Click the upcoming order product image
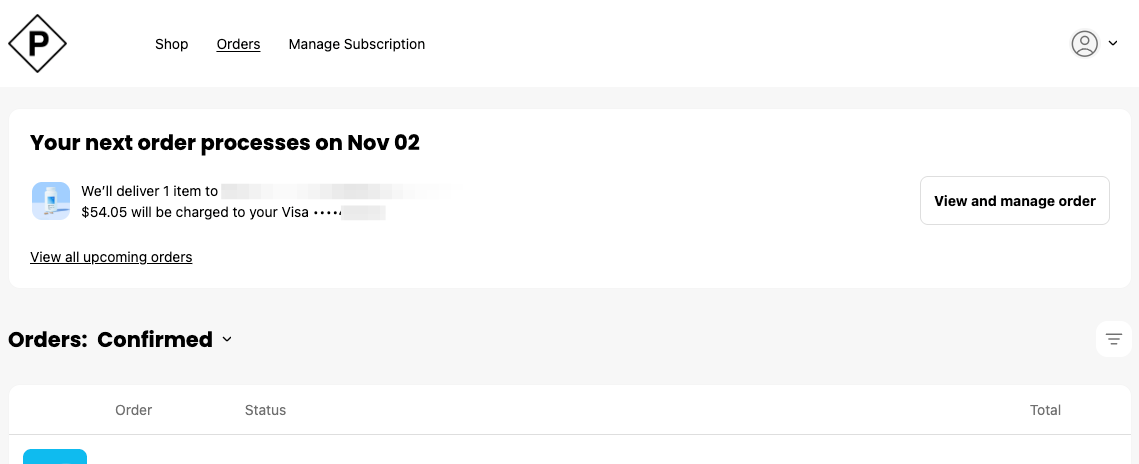 tap(51, 201)
